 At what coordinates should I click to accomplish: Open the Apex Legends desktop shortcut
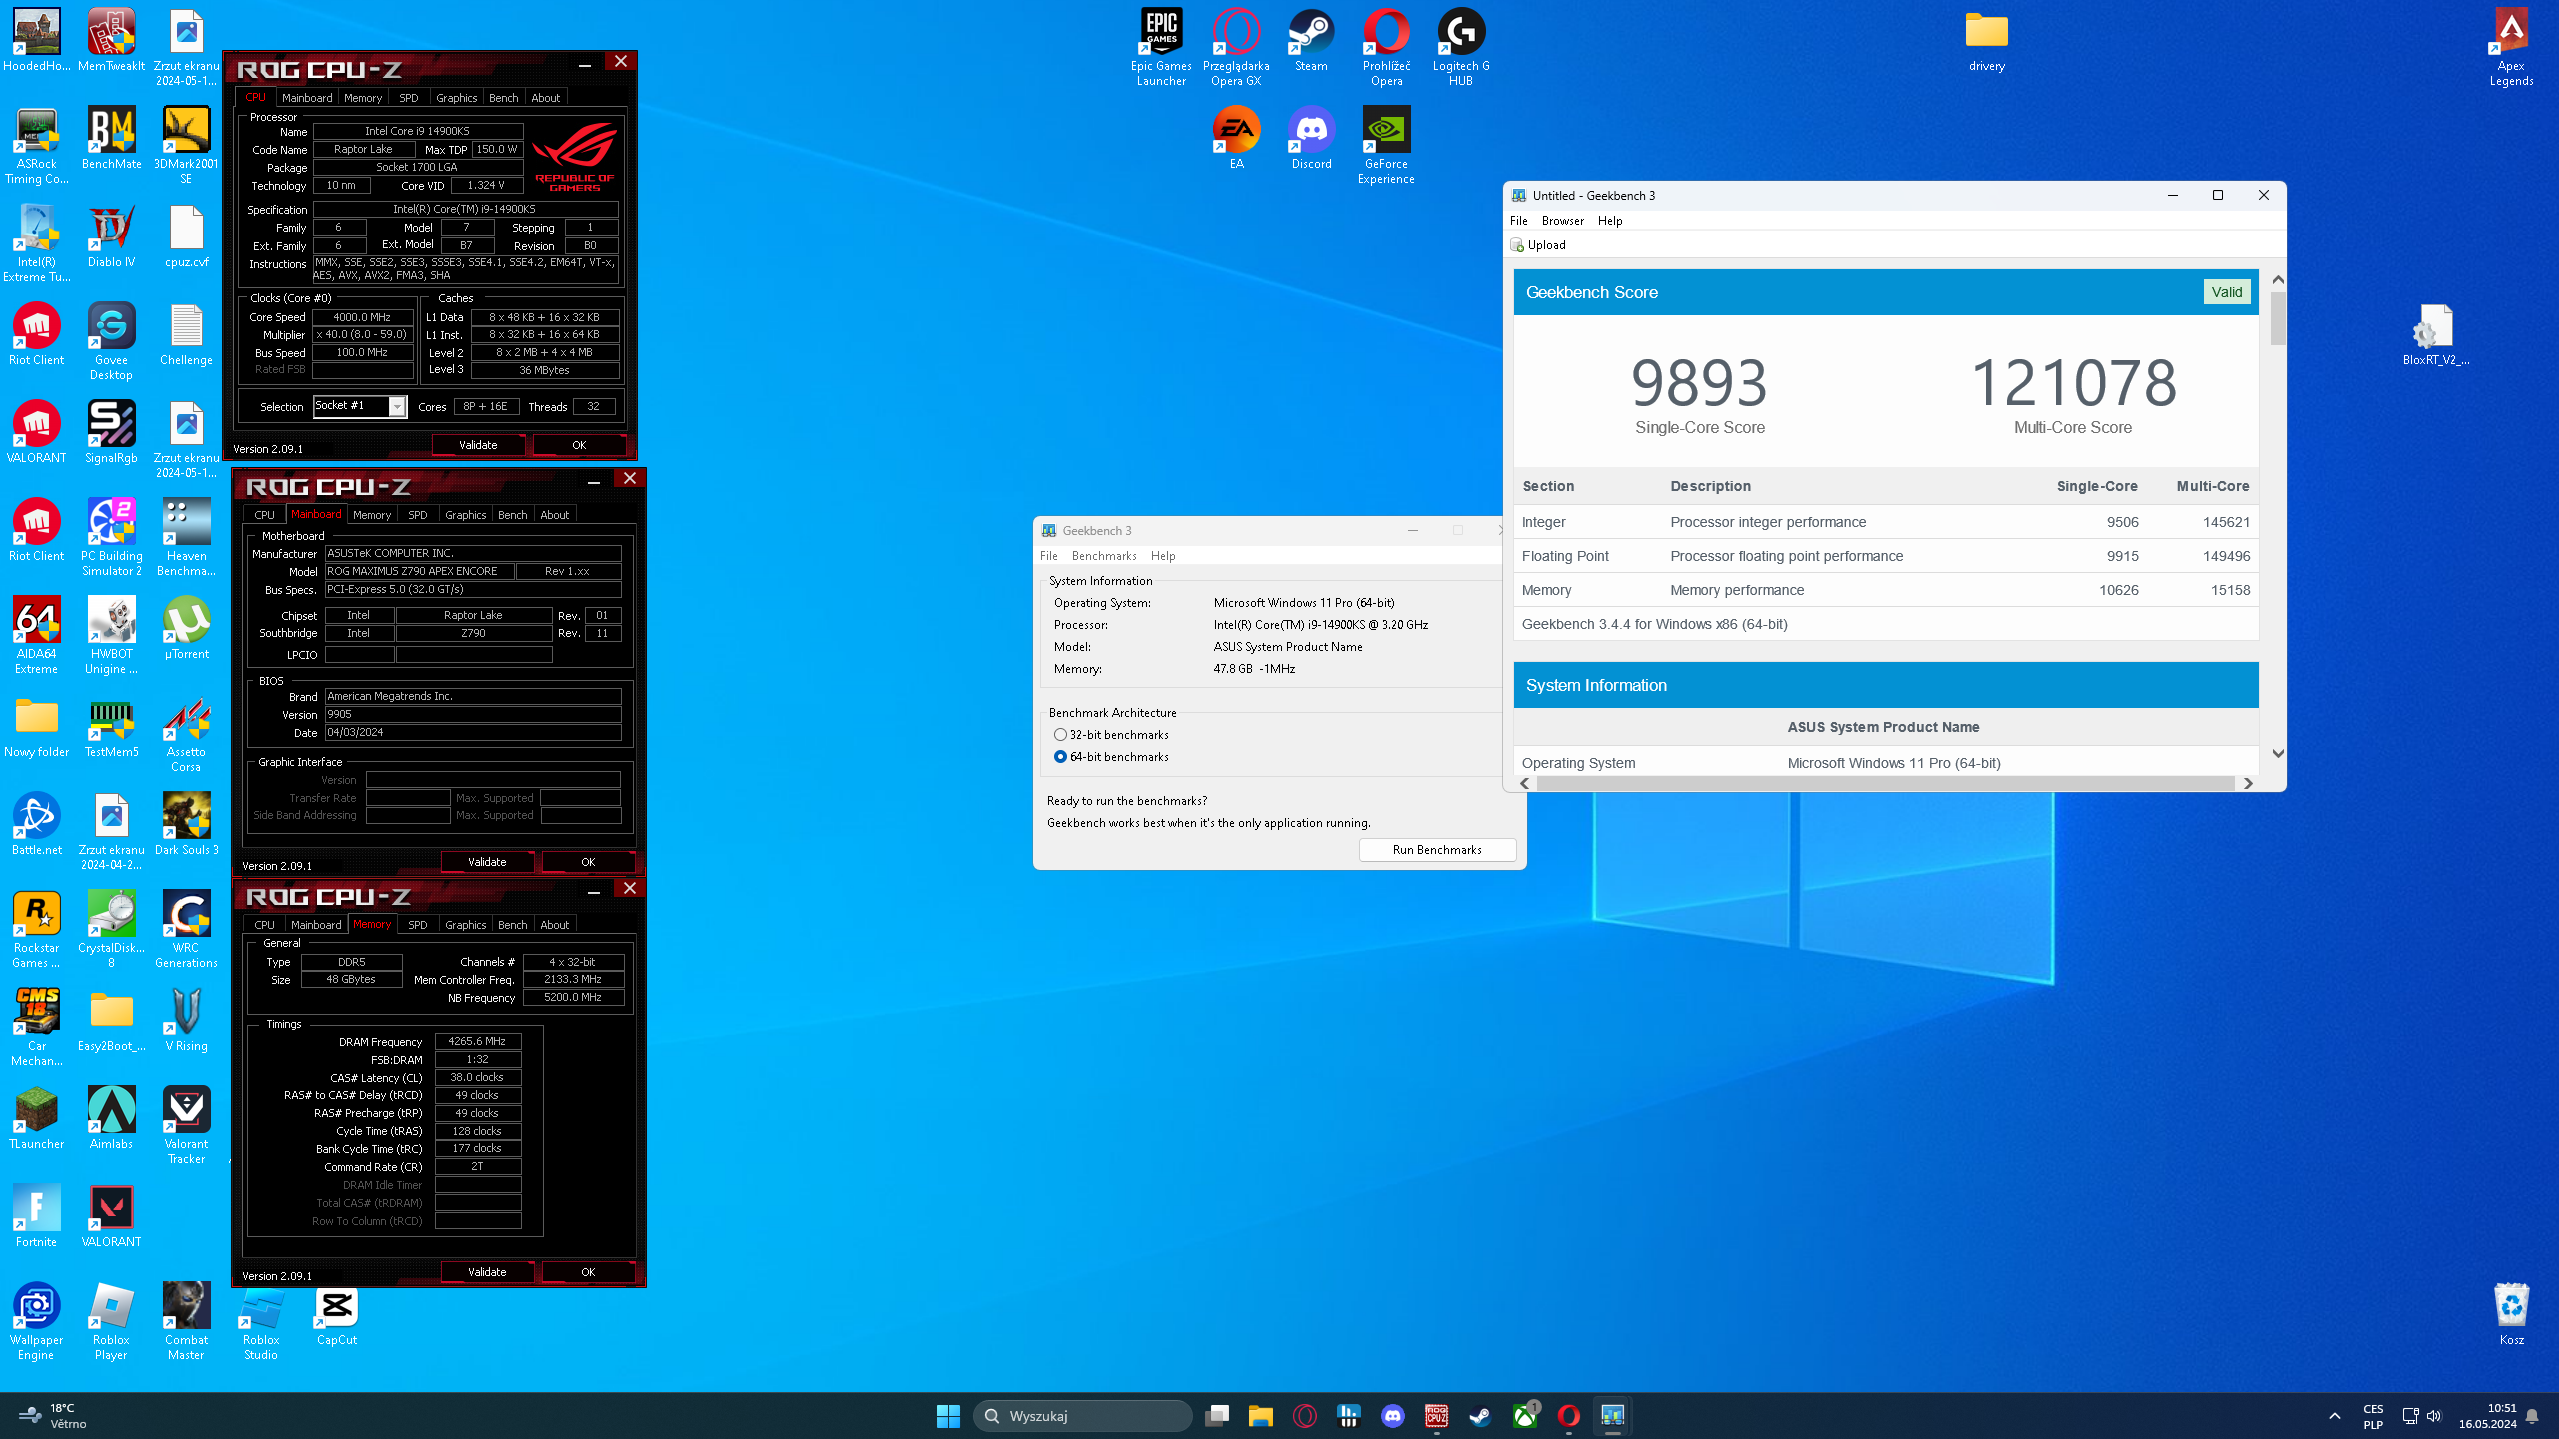pos(2511,47)
